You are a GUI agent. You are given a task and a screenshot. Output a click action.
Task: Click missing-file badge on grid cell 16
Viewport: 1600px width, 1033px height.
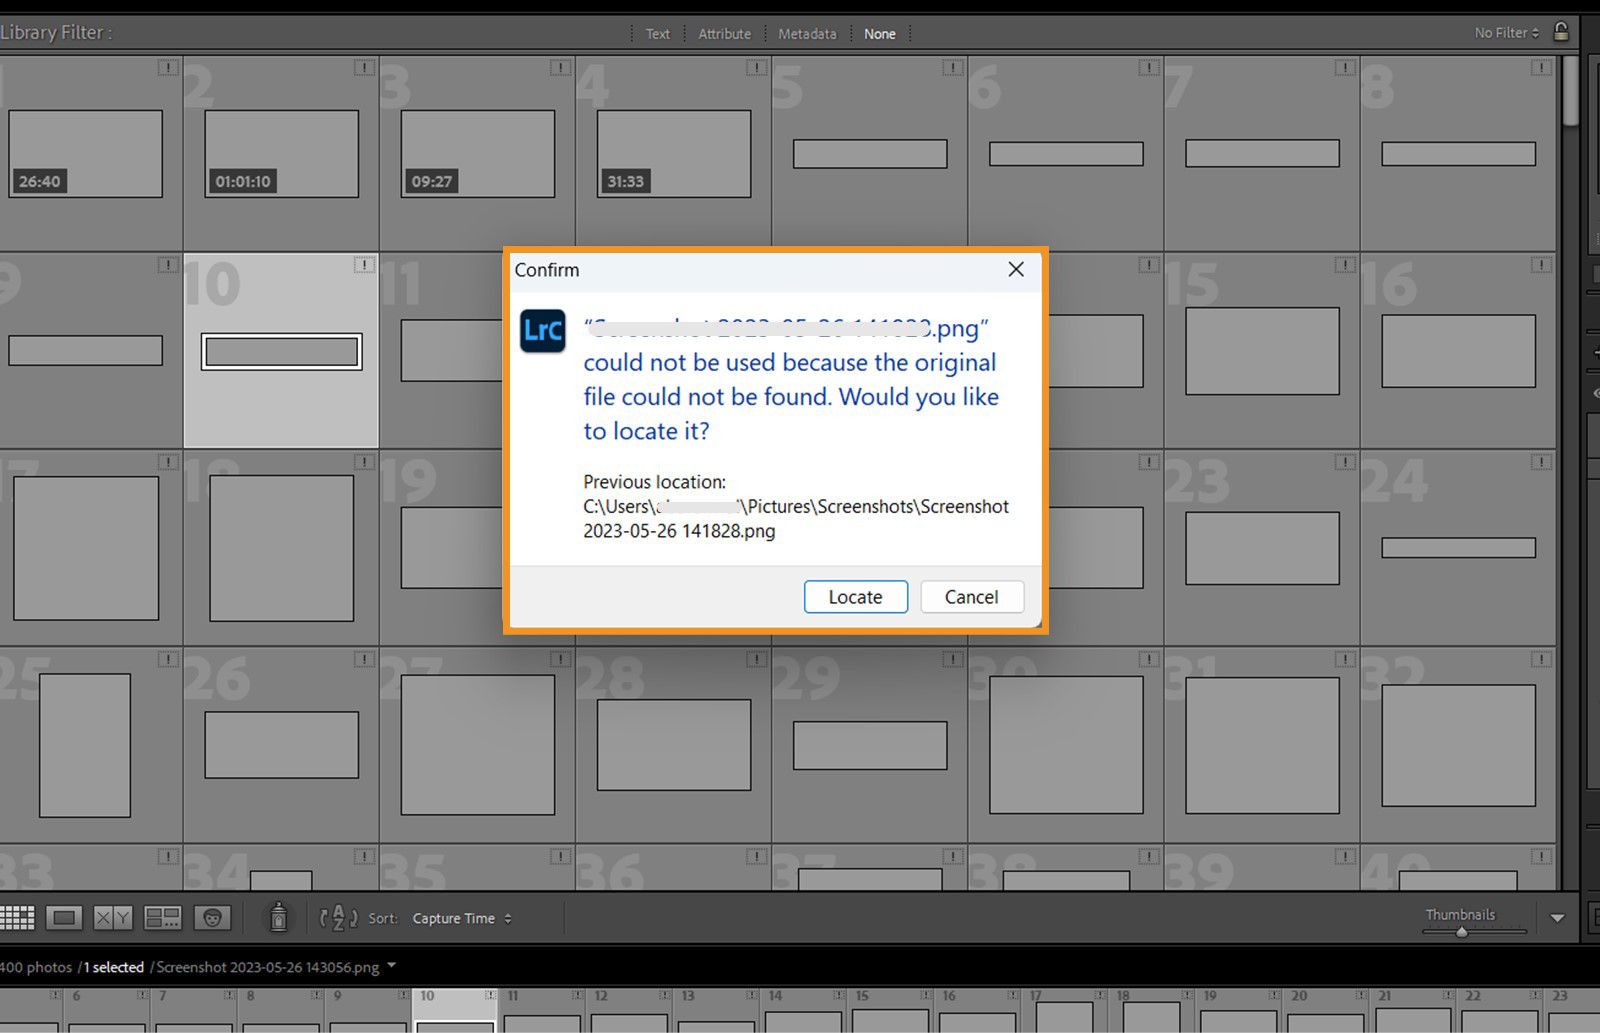(x=1541, y=265)
